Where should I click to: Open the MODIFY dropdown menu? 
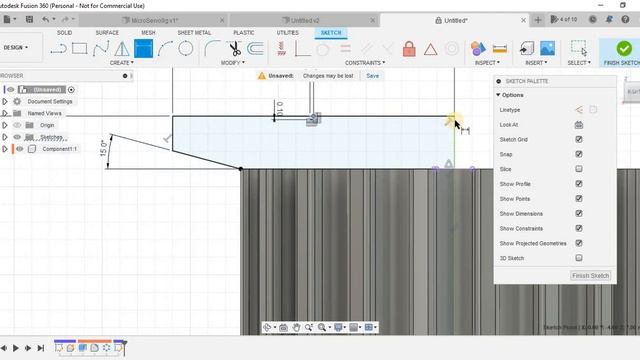click(233, 63)
